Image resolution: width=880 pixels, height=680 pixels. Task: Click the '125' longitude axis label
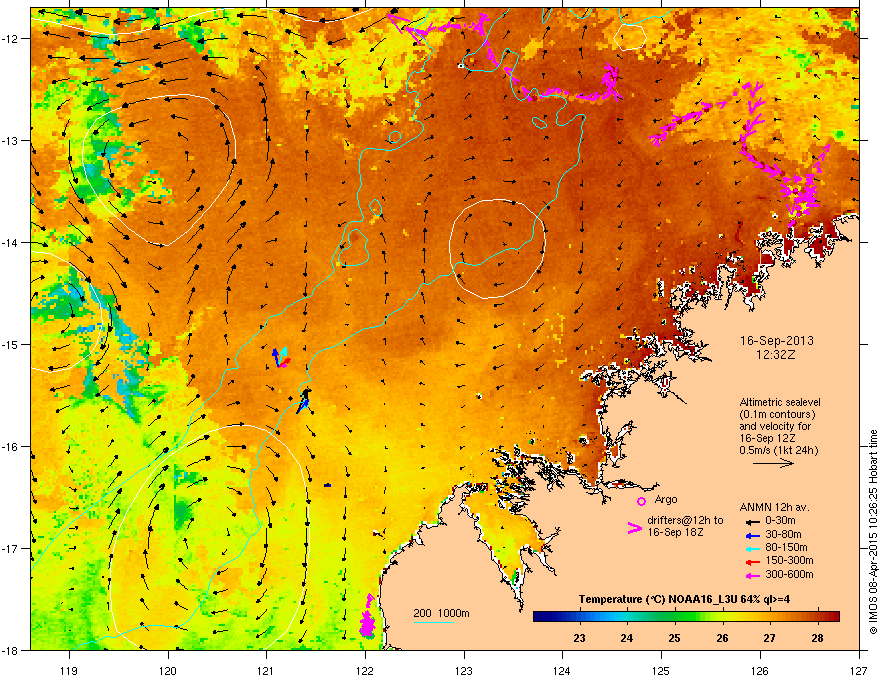[x=661, y=670]
